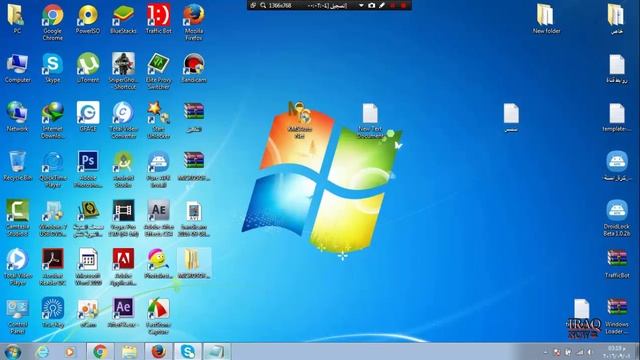Select the purple Adobe After Effects shortcut
The image size is (640, 360).
point(123,313)
